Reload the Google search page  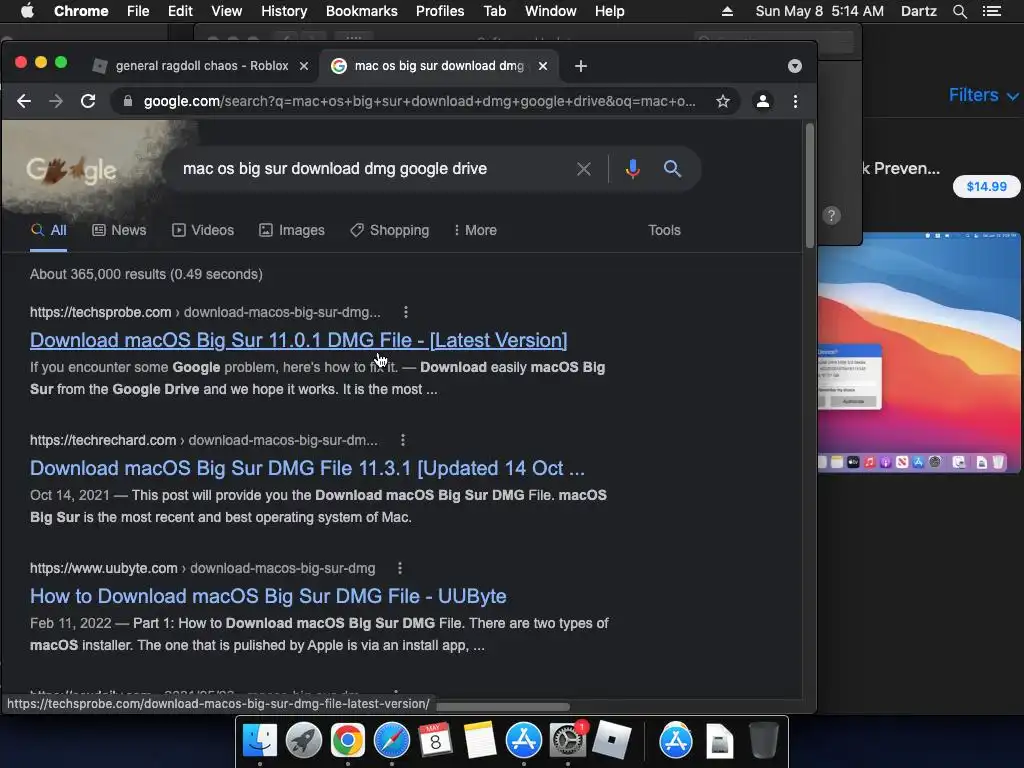(x=88, y=101)
